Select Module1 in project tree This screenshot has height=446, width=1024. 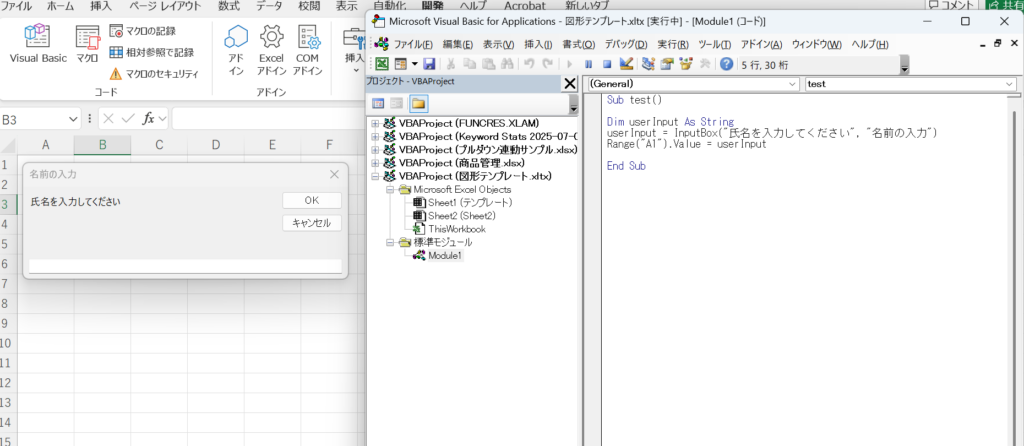click(x=445, y=255)
